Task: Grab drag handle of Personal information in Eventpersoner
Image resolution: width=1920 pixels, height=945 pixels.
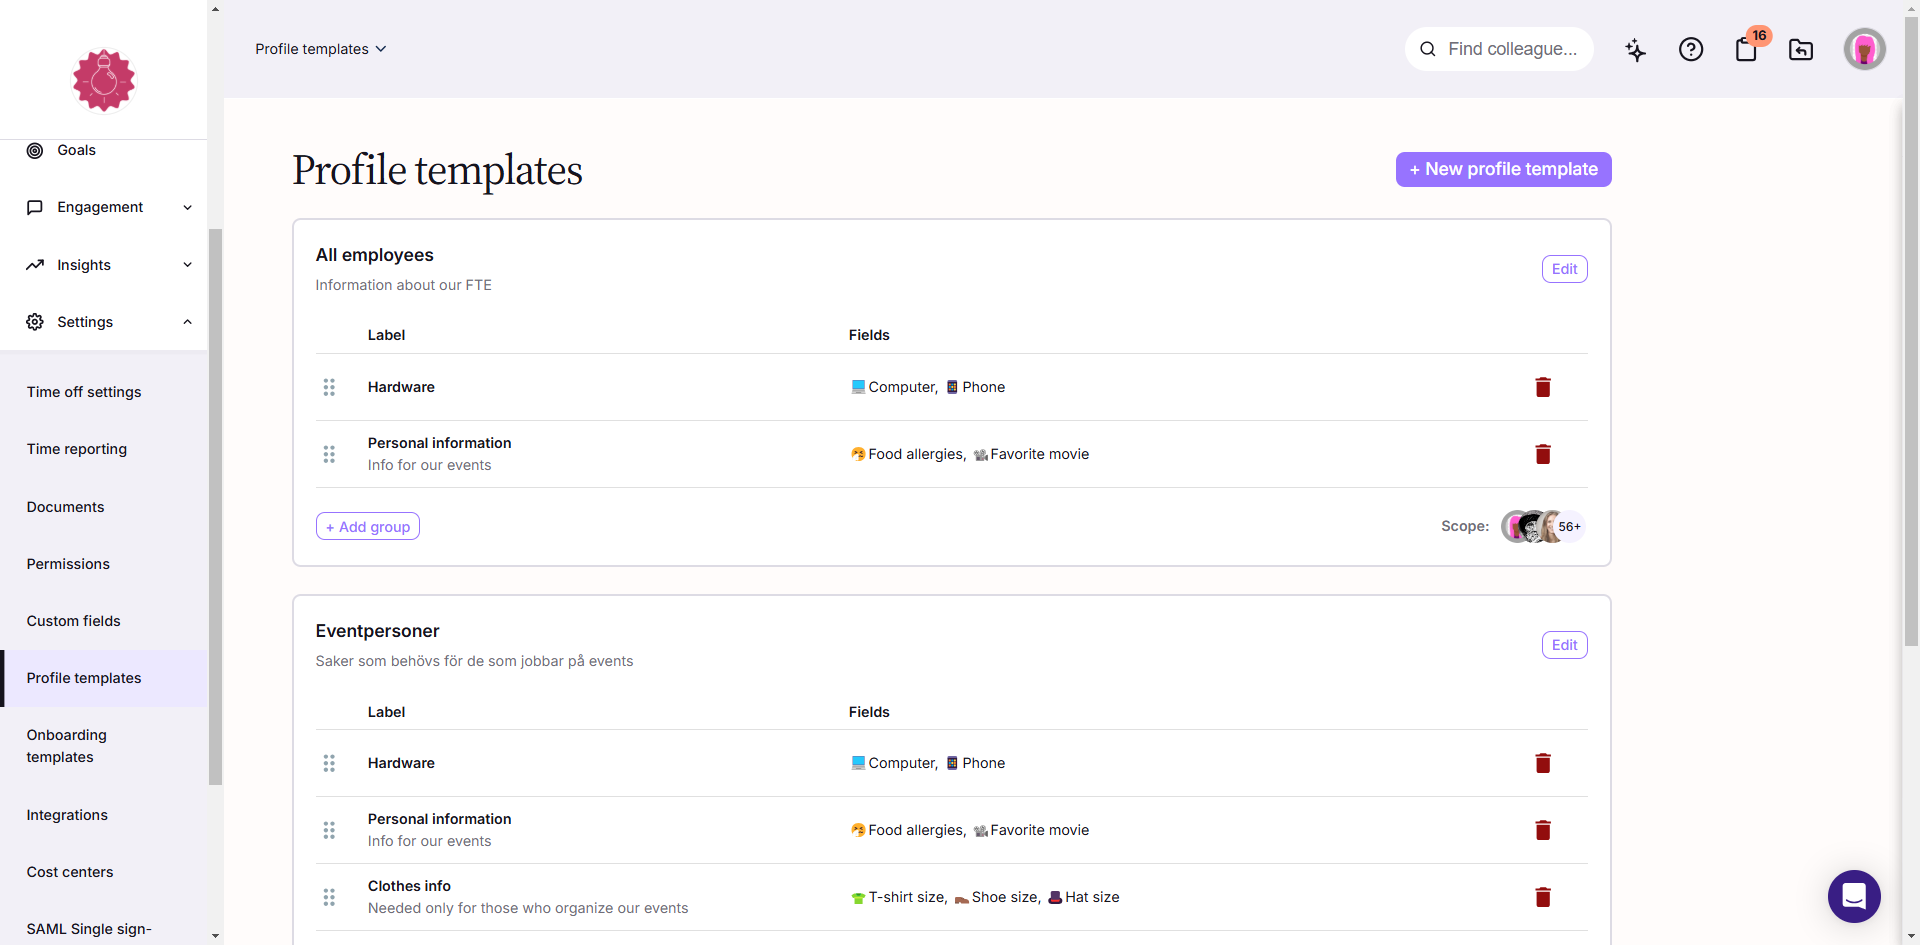Action: click(x=329, y=830)
